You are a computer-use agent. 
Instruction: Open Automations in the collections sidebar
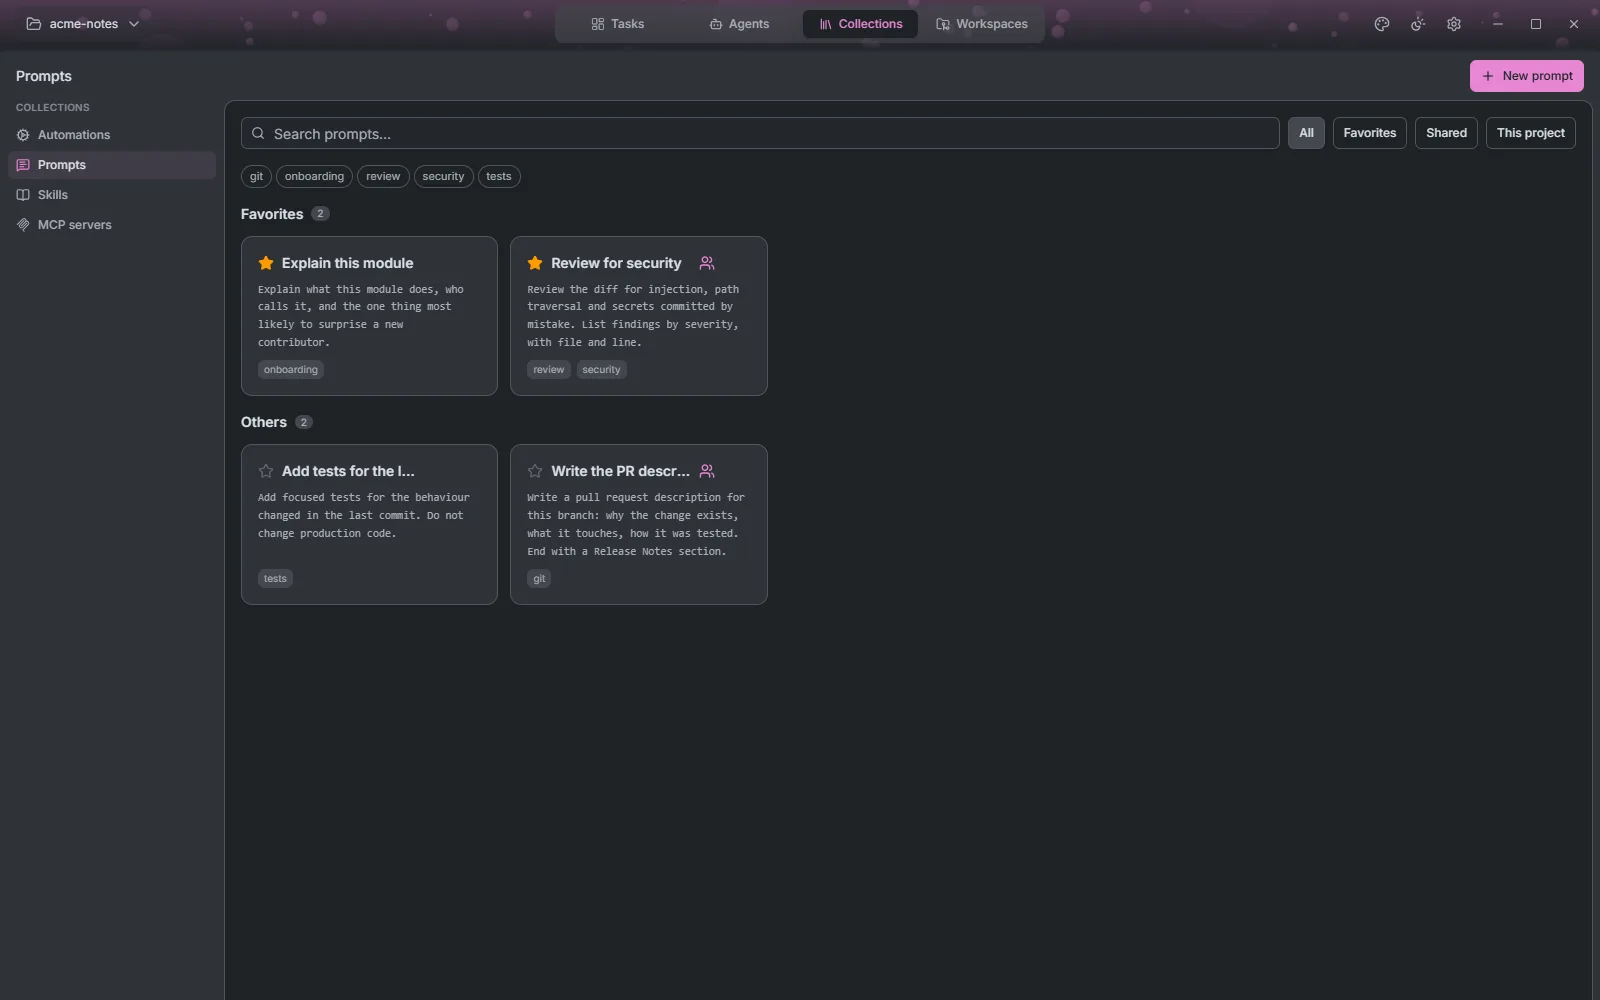[x=112, y=135]
